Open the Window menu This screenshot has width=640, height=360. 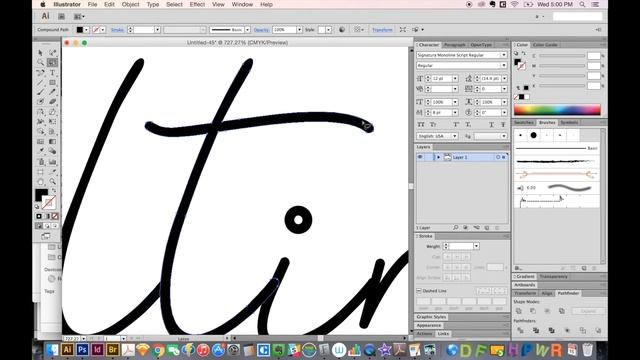(242, 4)
